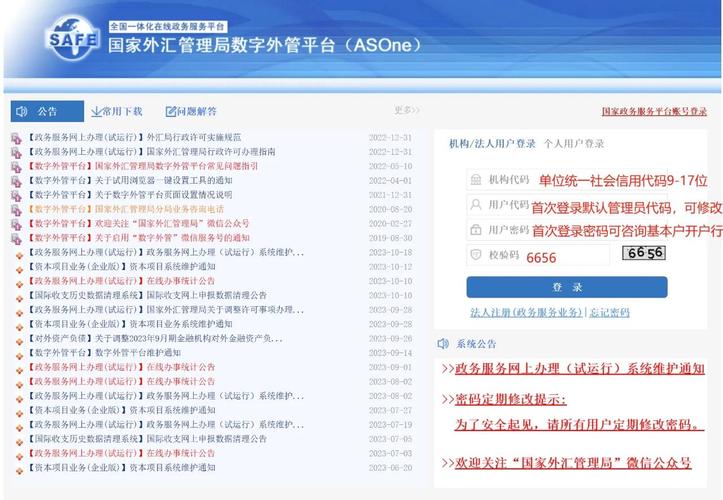Image resolution: width=723 pixels, height=500 pixels.
Task: Refresh the 6656 captcha image
Action: pyautogui.click(x=644, y=253)
